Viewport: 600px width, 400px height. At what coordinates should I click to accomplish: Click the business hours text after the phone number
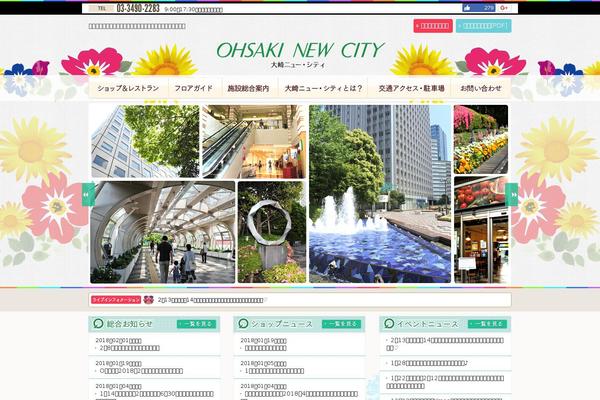pyautogui.click(x=194, y=9)
